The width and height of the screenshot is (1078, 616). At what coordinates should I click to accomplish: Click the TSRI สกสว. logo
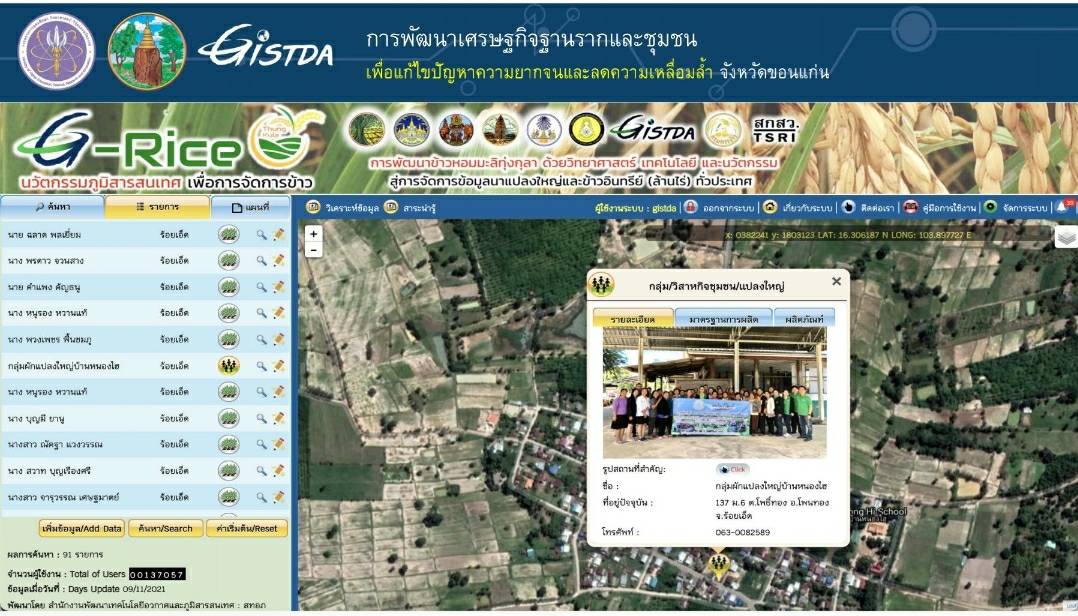point(775,129)
